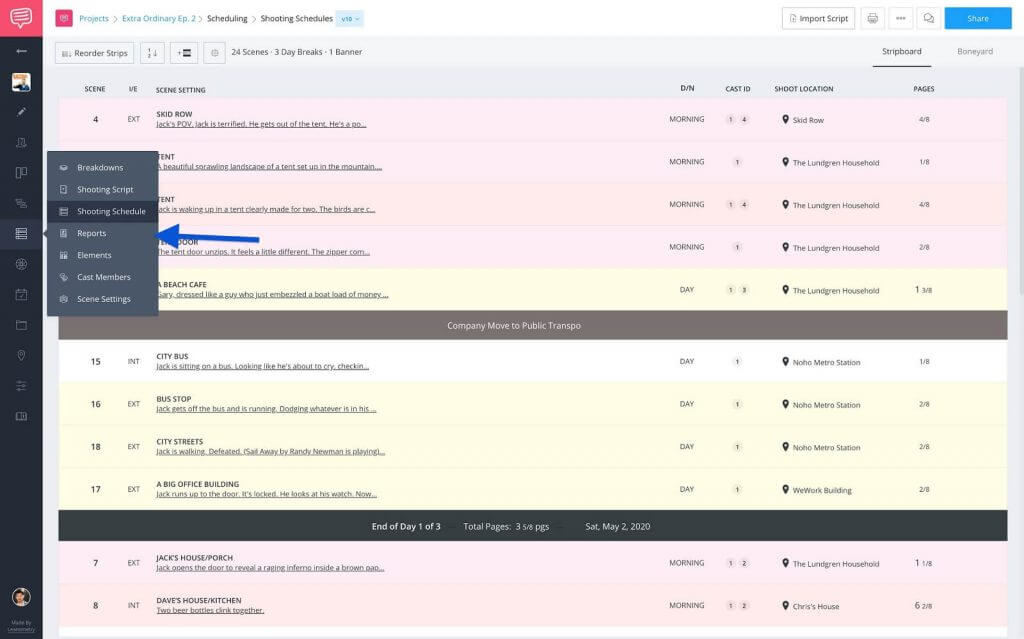Click the pencil icon in the sidebar
Viewport: 1024px width, 639px height.
point(21,112)
